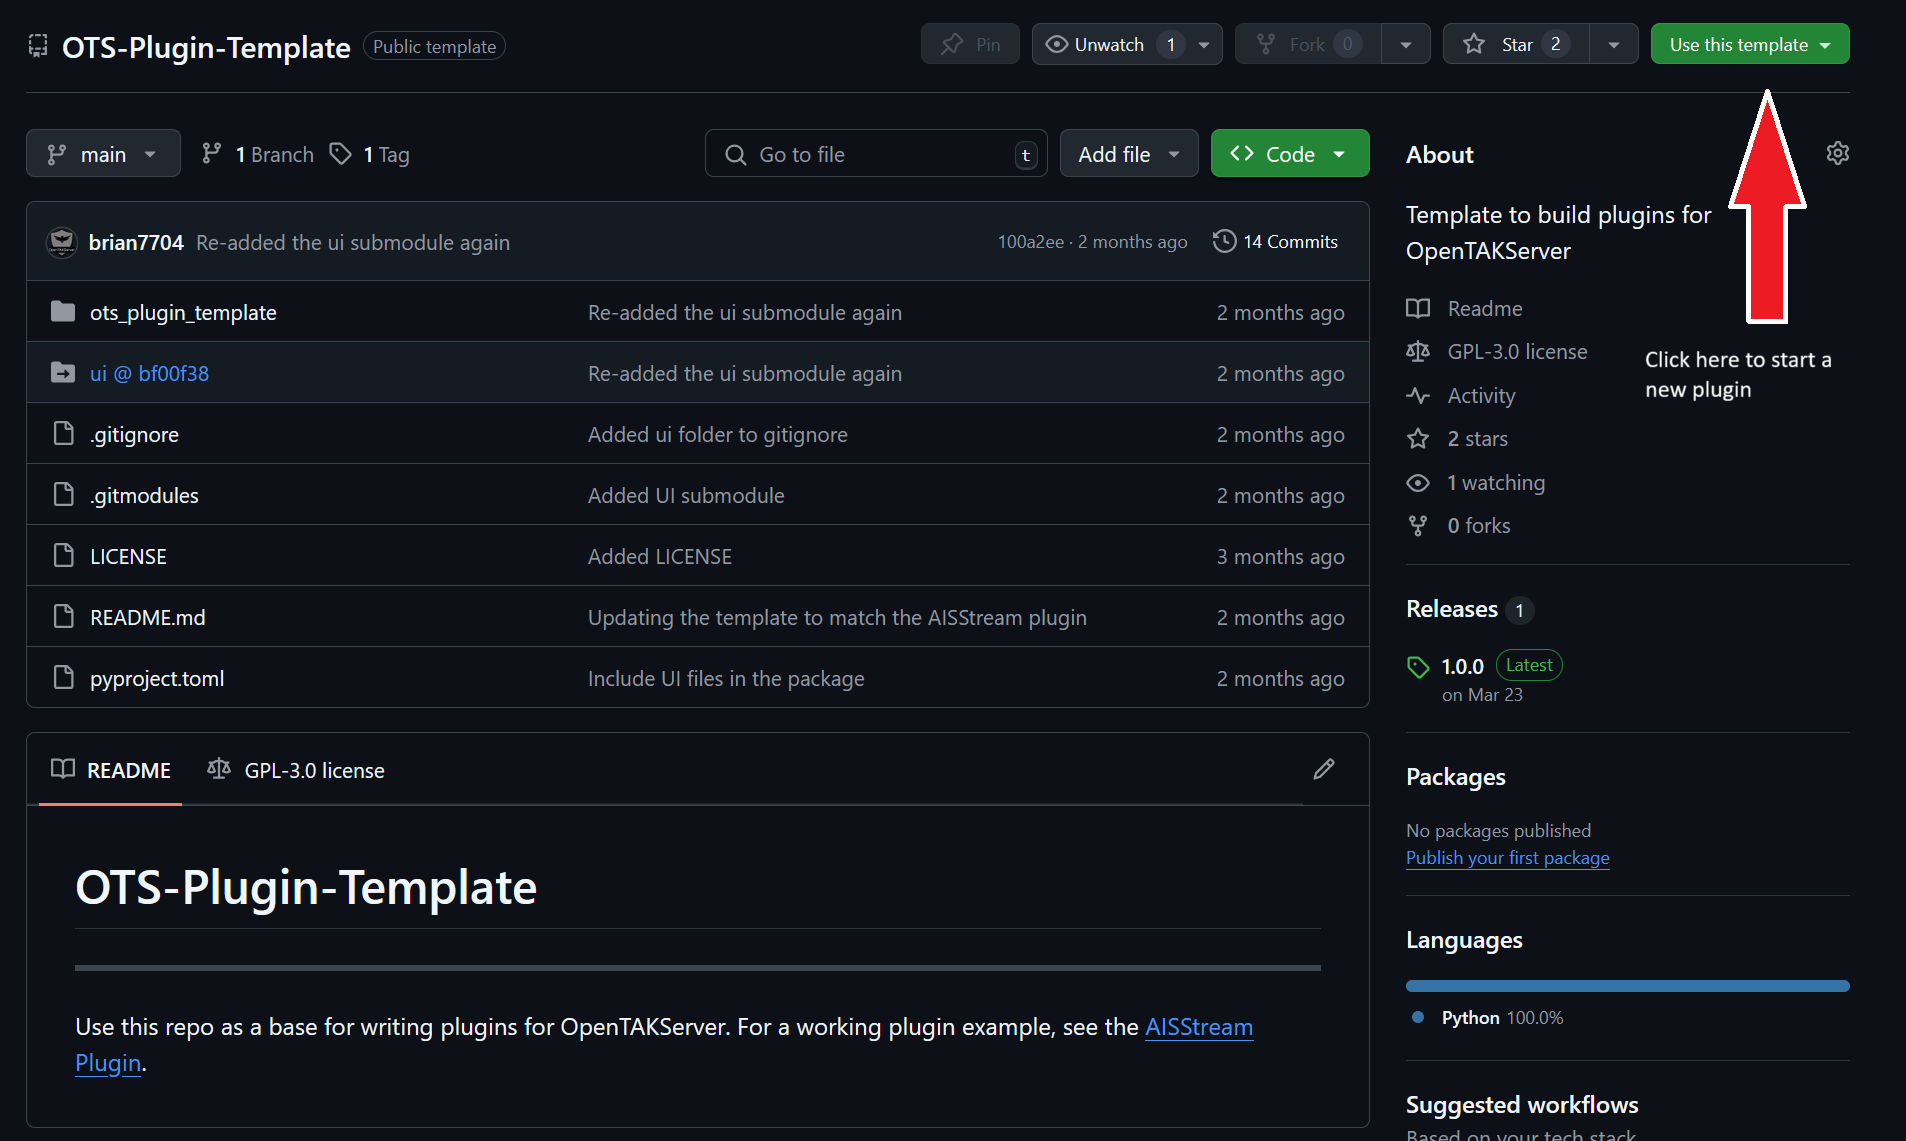Open commit 'Added LICENSE'
The image size is (1906, 1141).
click(660, 556)
